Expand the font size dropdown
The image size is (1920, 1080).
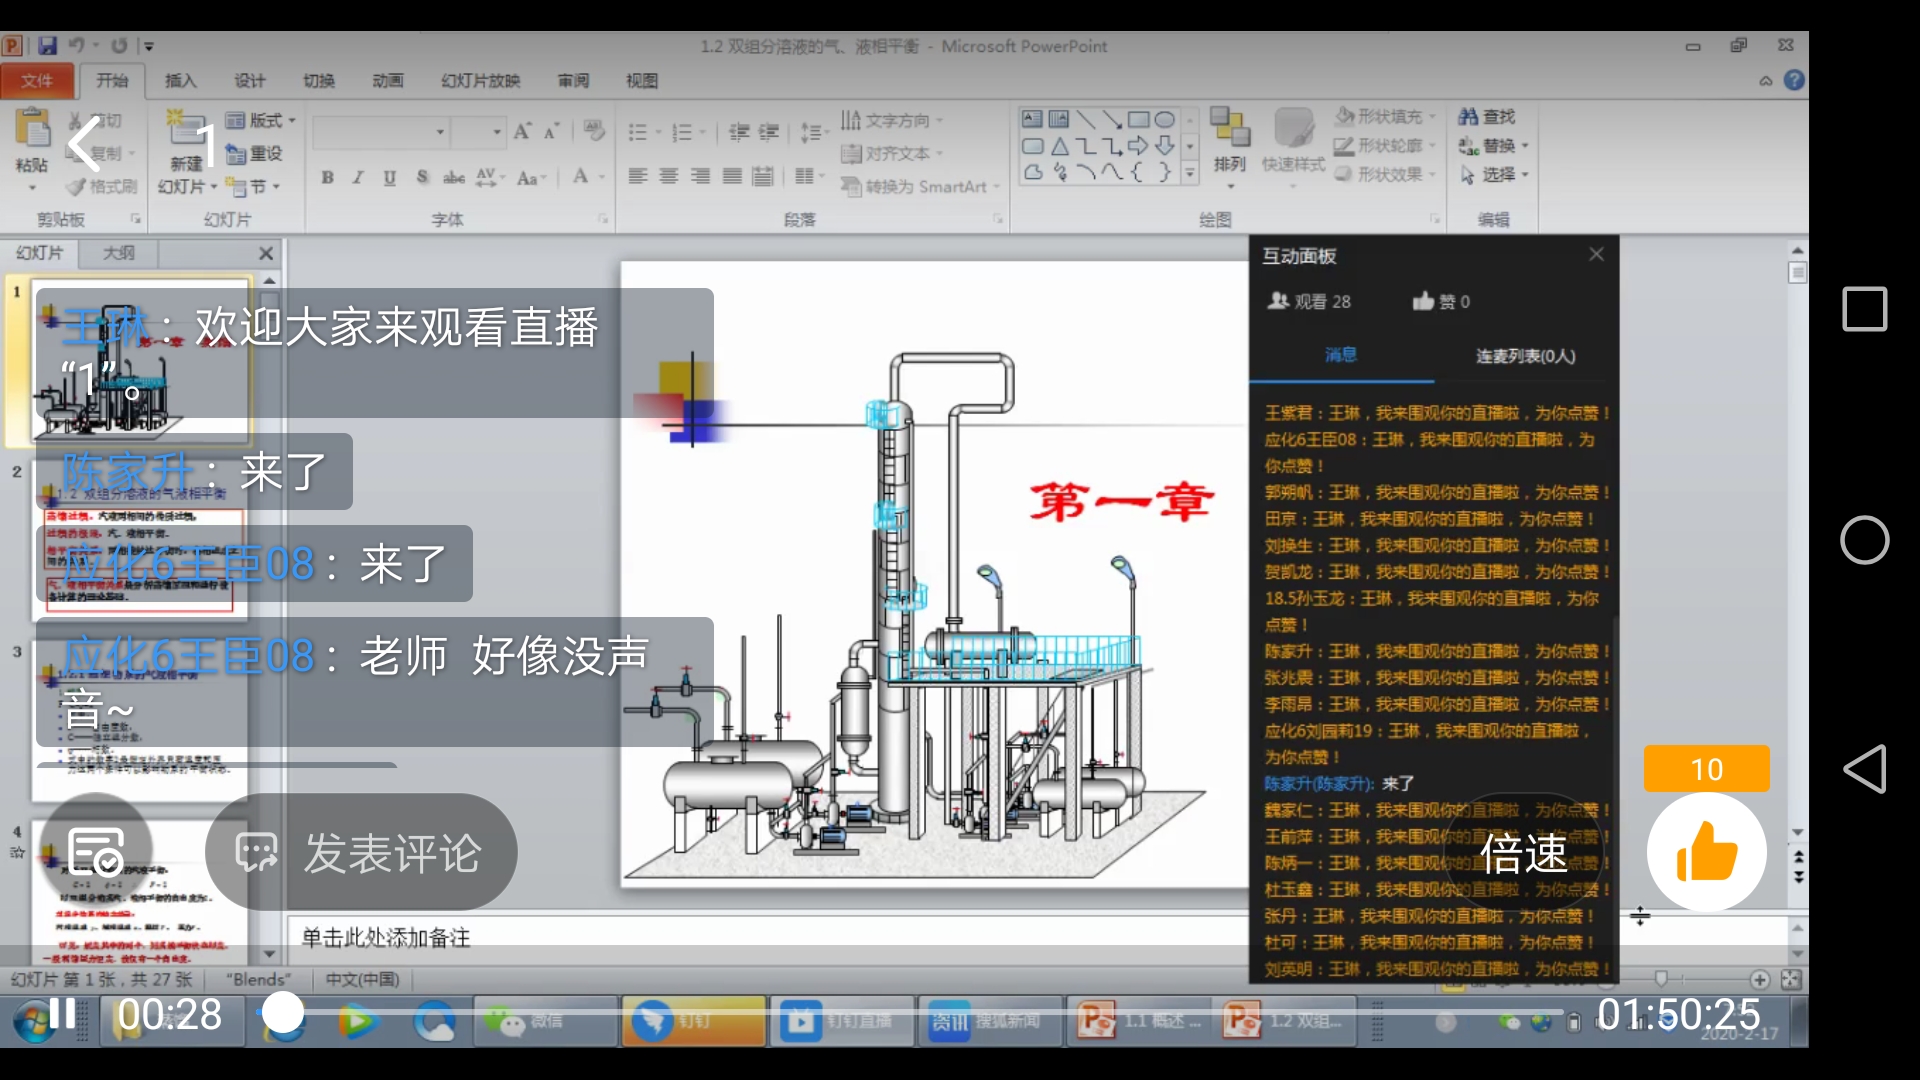tap(497, 132)
